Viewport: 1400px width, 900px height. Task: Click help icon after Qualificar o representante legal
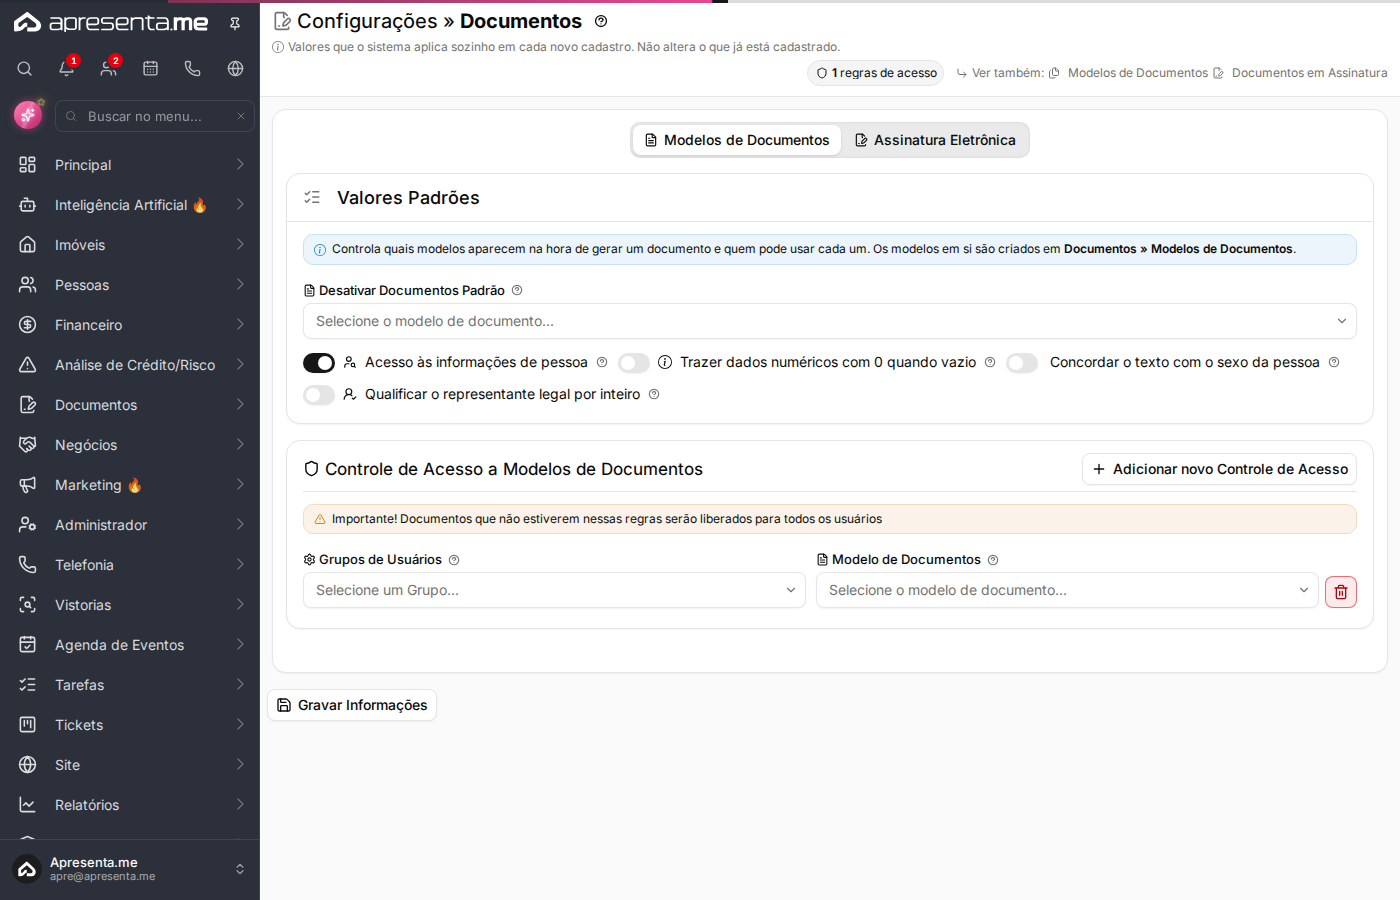tap(654, 394)
